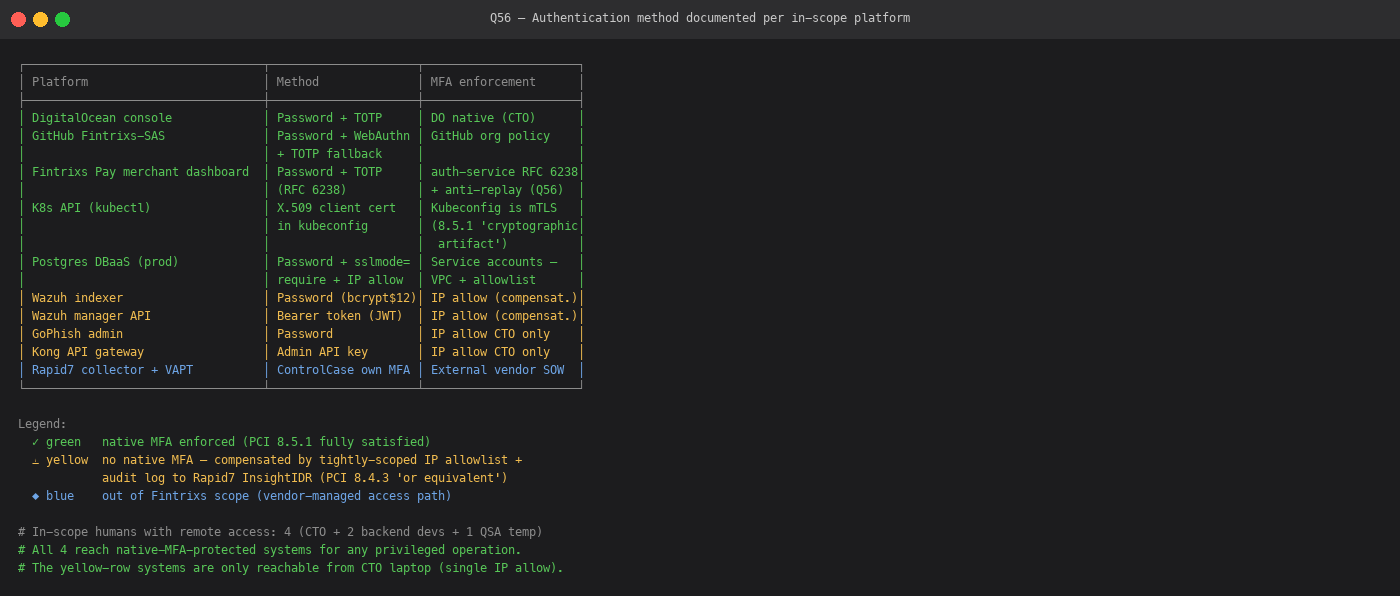Select the 'DigitalOcean console' cell

(102, 118)
